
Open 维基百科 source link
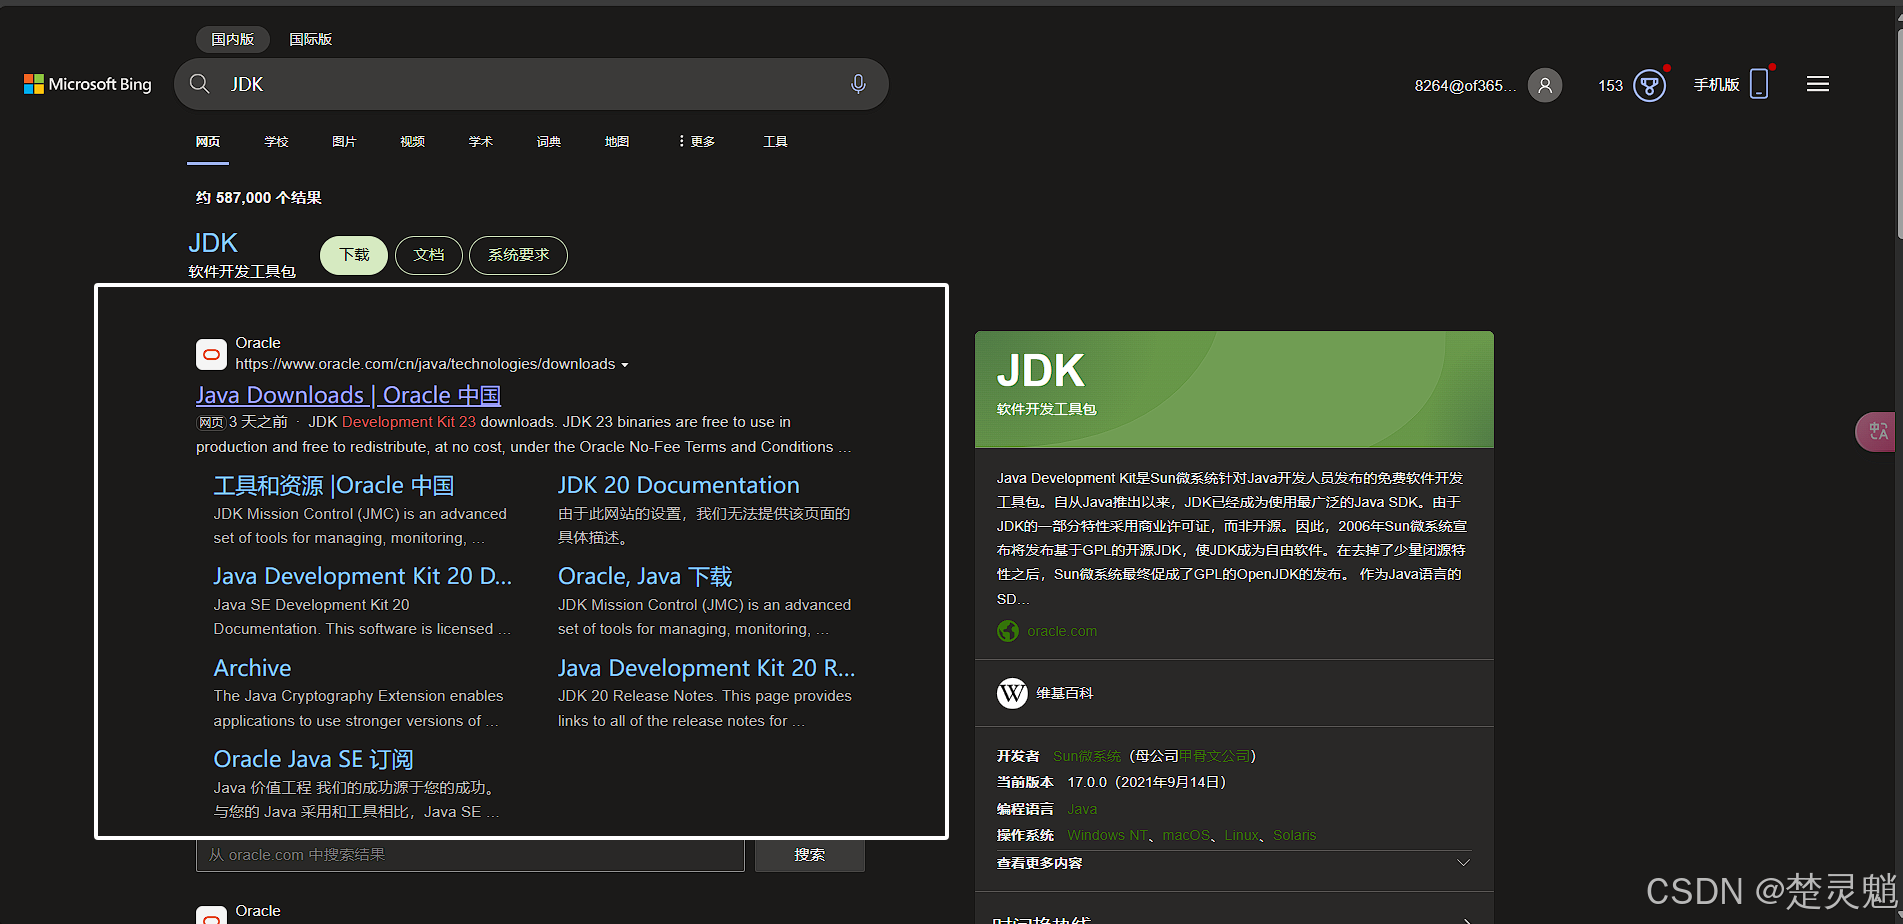1065,693
